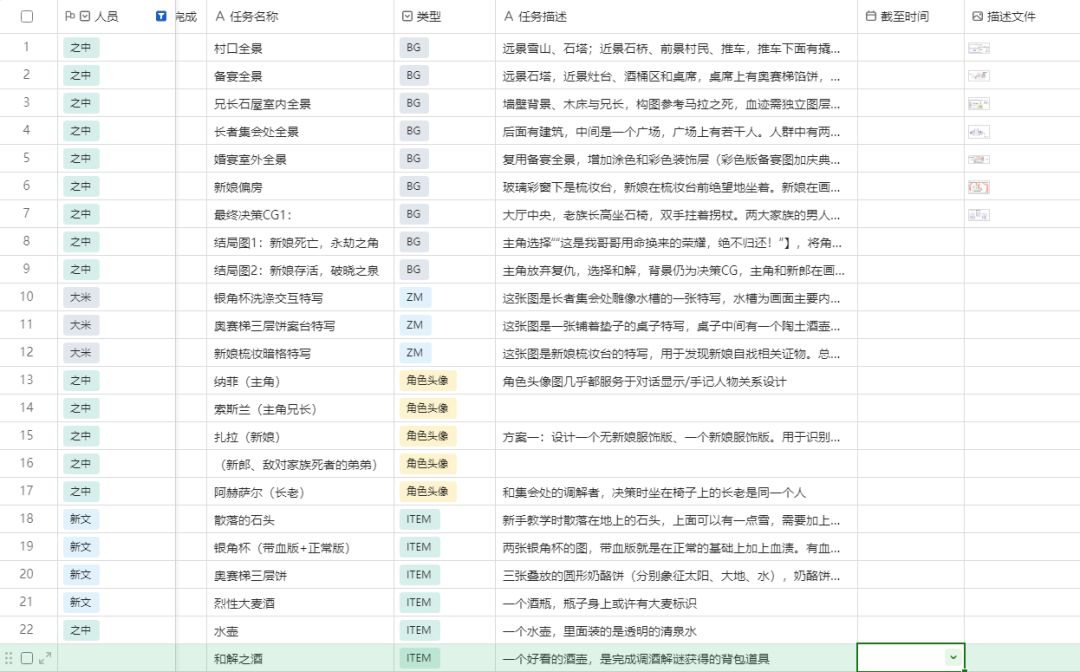Select the ZM type tag for 银角杯洗涤交互特写

click(415, 297)
